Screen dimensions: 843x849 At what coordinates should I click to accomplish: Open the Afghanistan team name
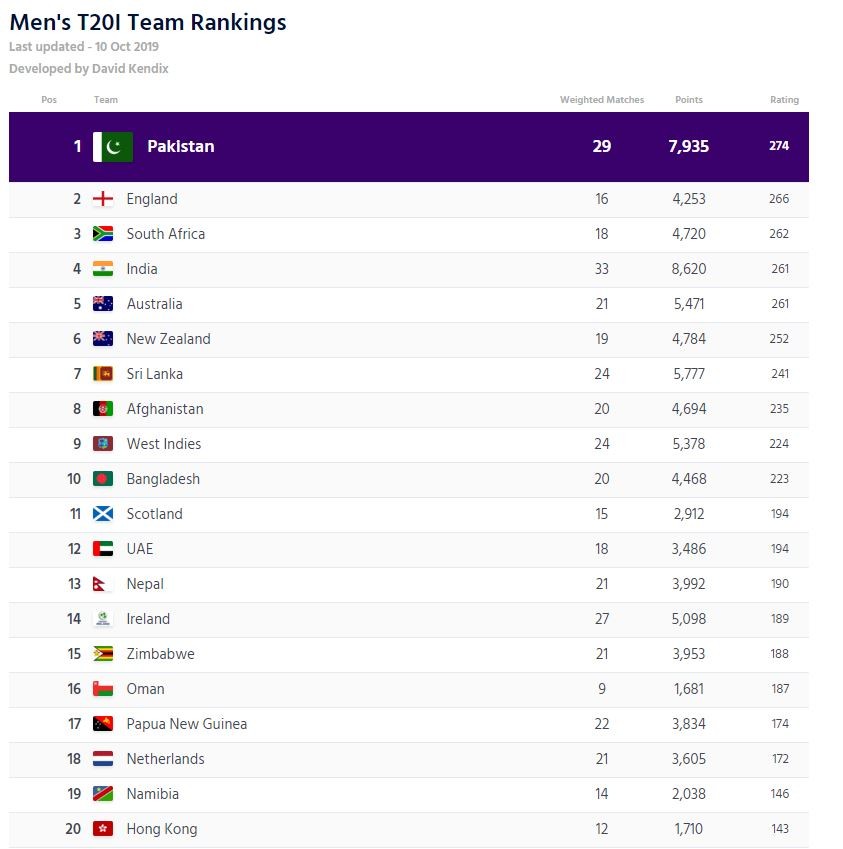pos(165,409)
